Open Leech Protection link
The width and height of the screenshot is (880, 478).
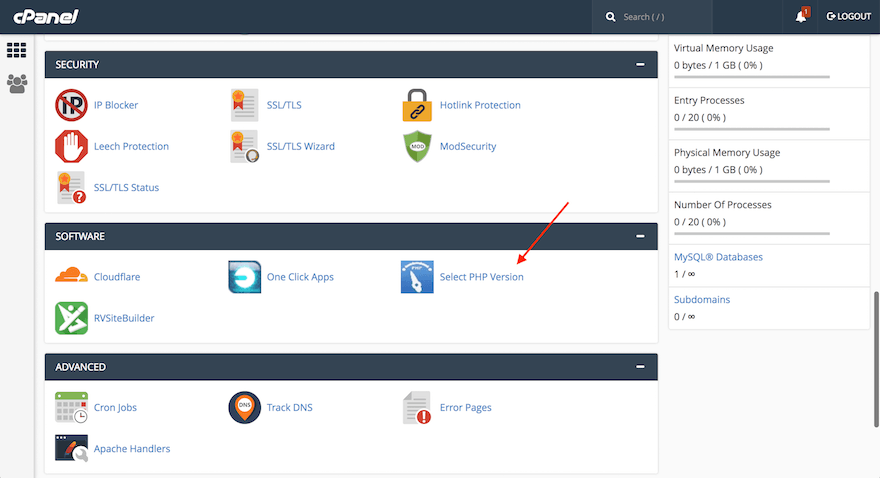coord(131,146)
